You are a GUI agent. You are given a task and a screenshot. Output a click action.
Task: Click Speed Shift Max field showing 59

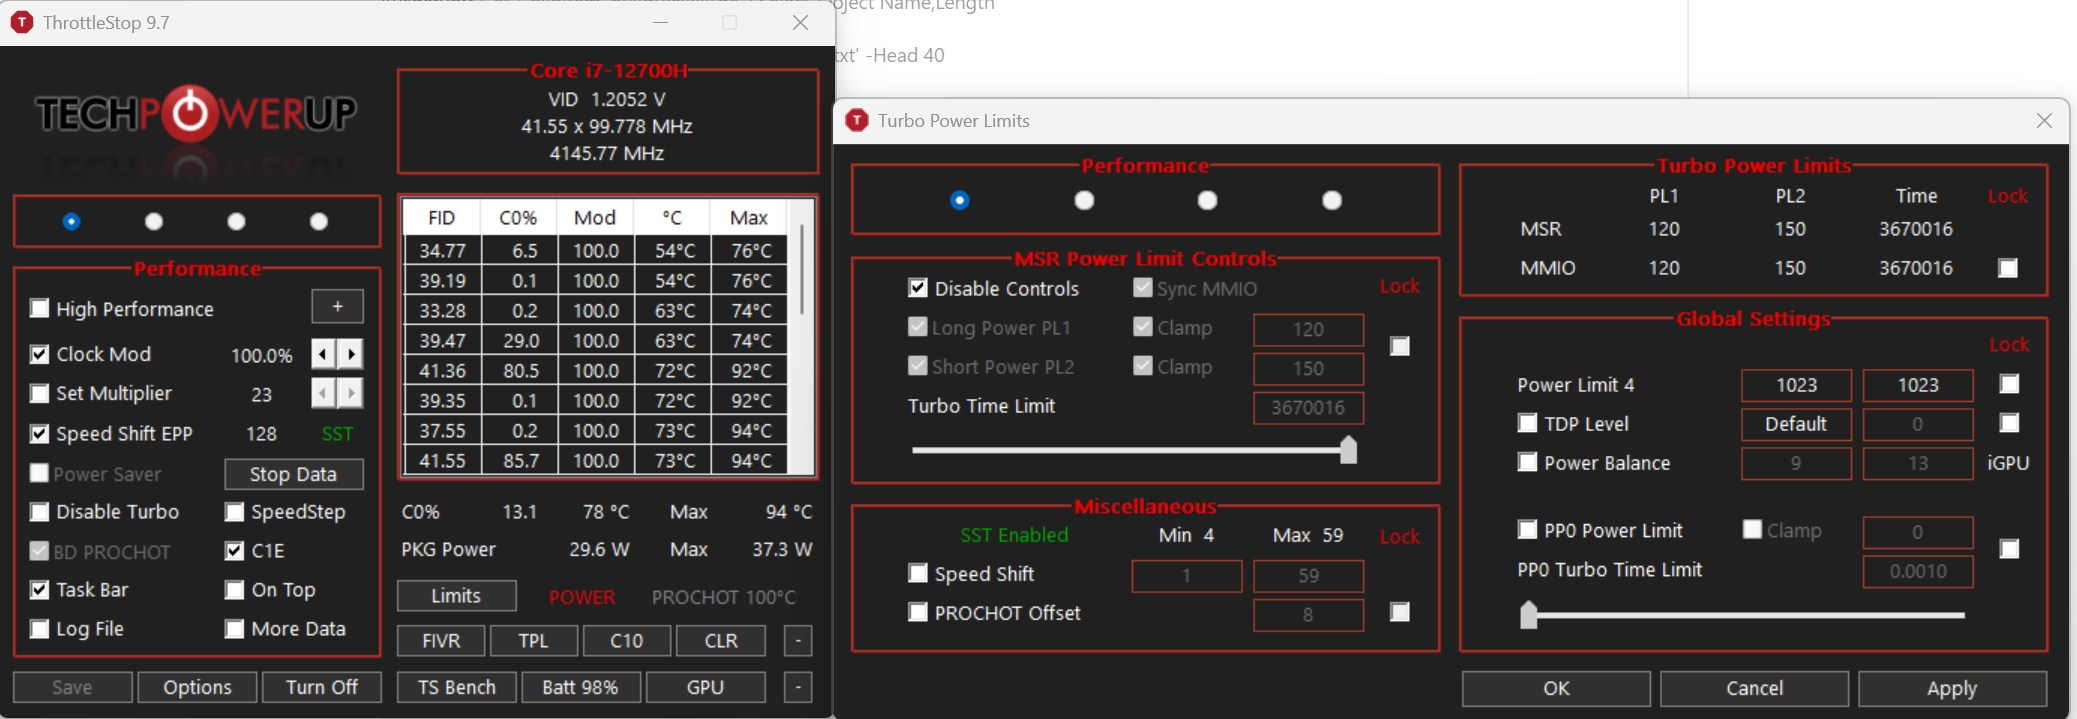coord(1308,576)
